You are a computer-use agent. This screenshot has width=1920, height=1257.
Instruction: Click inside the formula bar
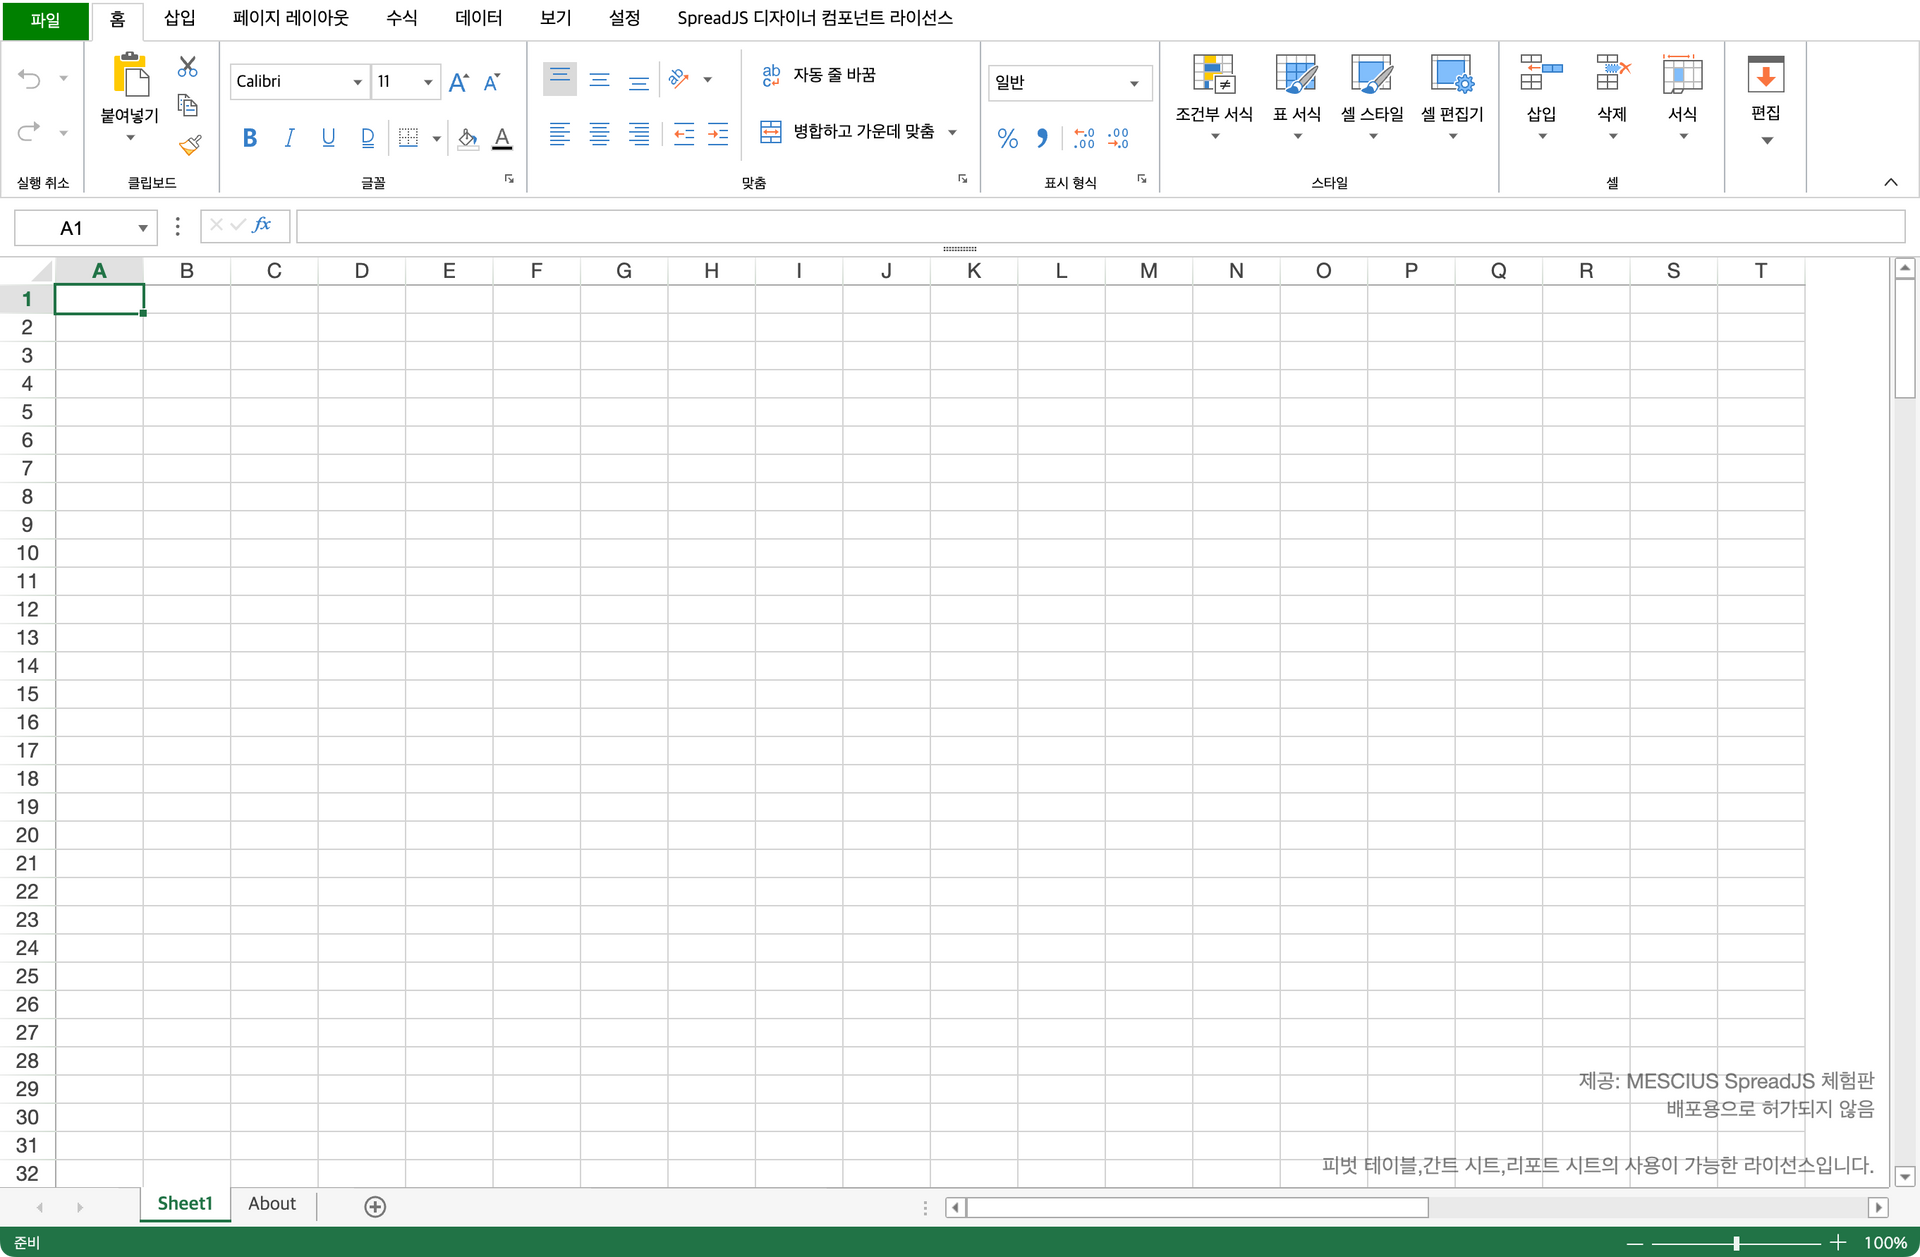[x=1100, y=227]
